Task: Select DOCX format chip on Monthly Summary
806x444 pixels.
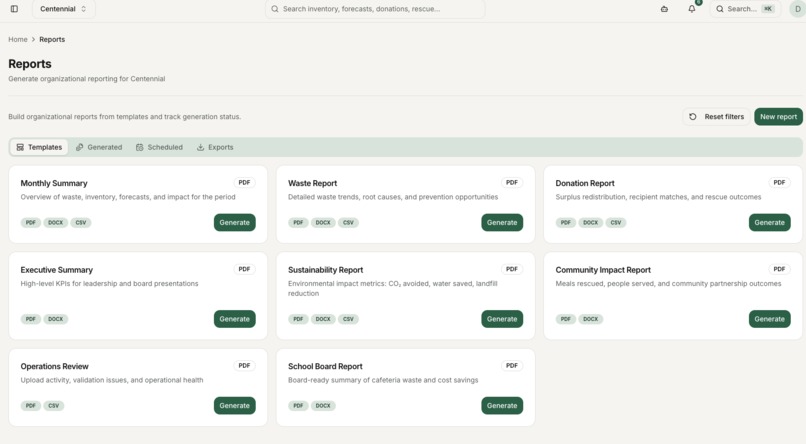Action: pos(56,223)
